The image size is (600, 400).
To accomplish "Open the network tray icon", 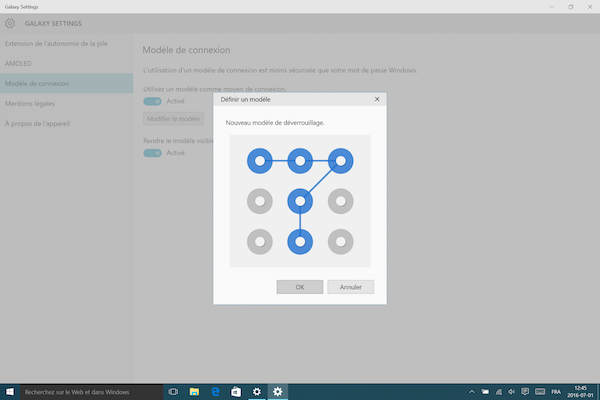I will (499, 392).
